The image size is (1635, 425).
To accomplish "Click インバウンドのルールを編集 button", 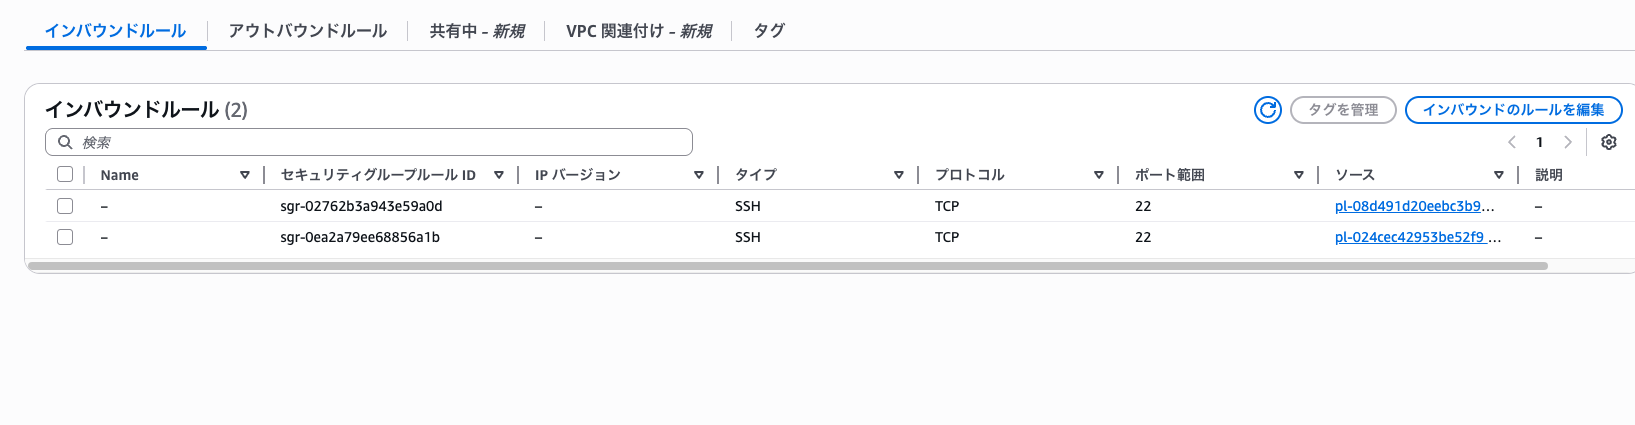I will pyautogui.click(x=1513, y=110).
